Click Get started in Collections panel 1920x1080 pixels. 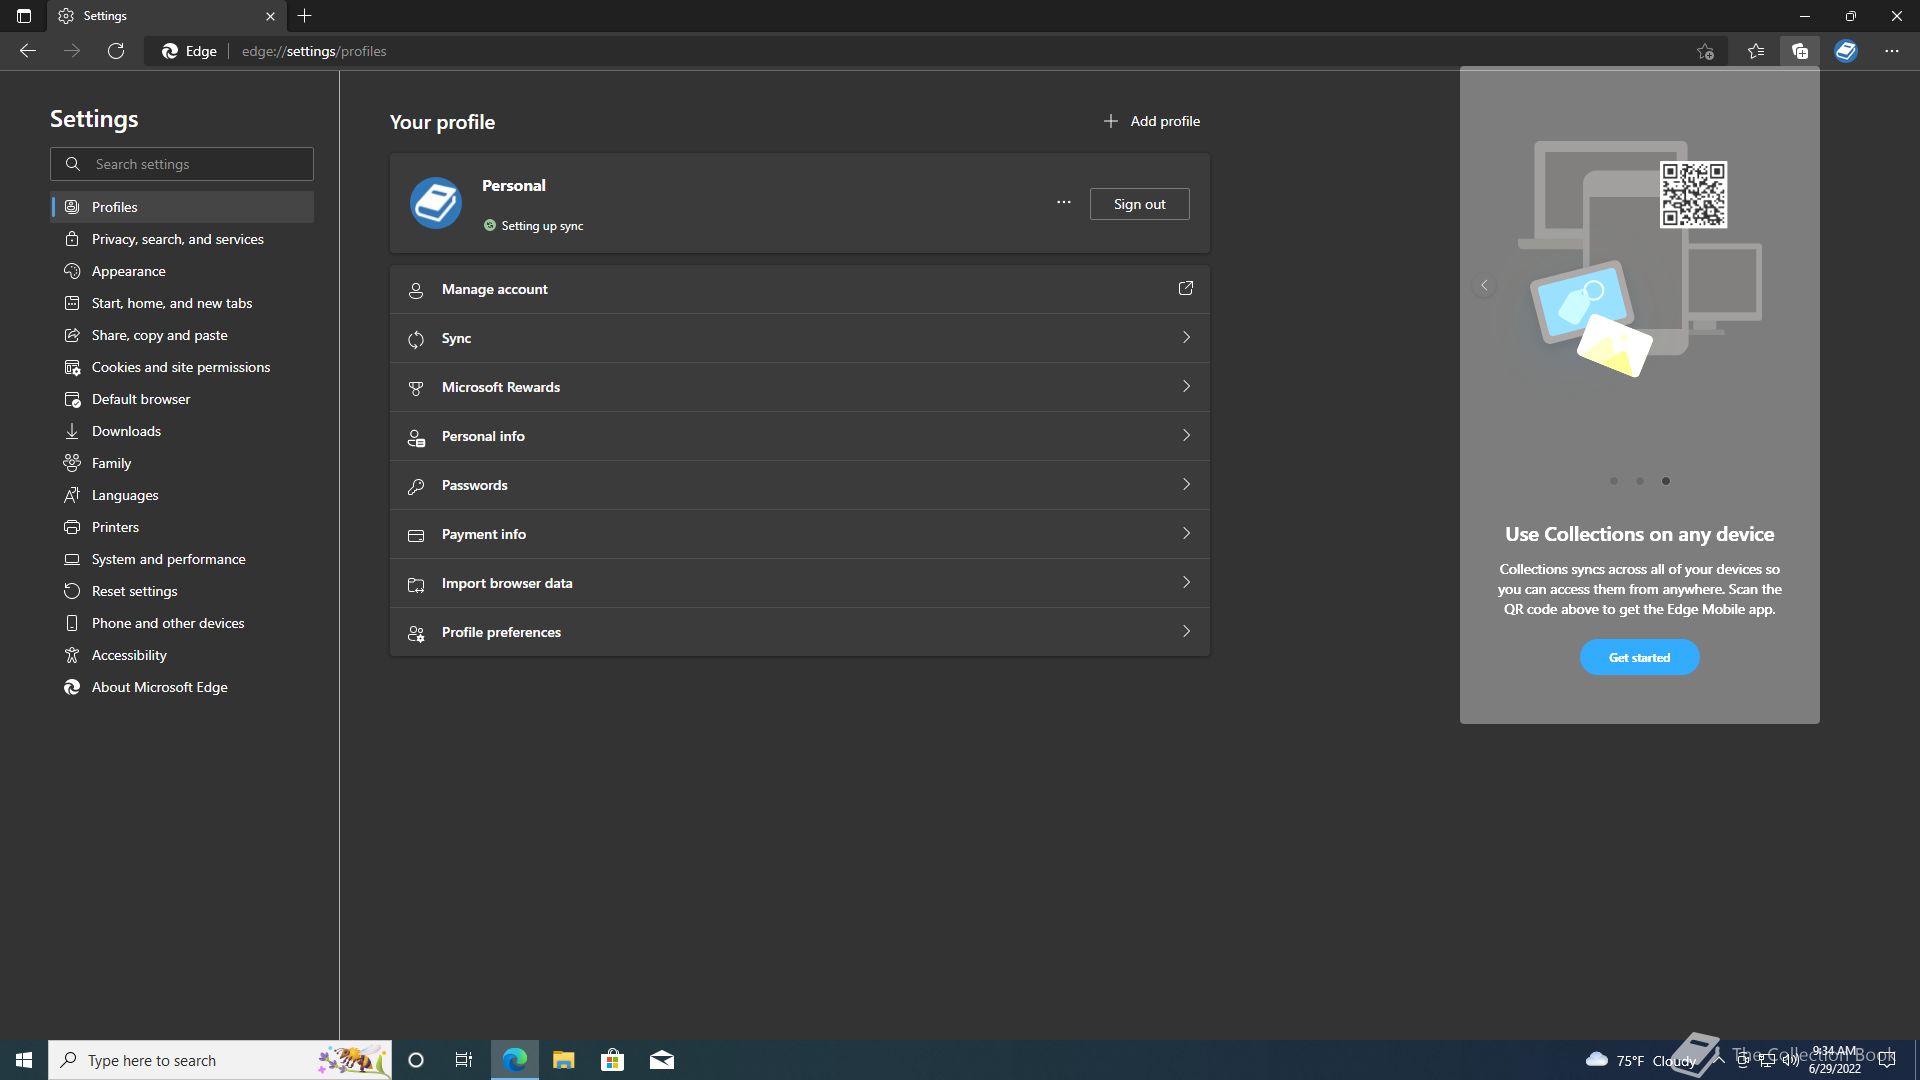pyautogui.click(x=1639, y=657)
